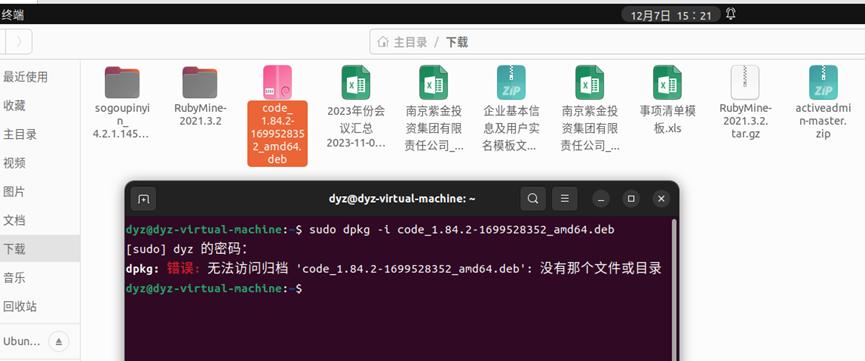
Task: Click the dpkg 错误 message line
Action: pyautogui.click(x=393, y=269)
